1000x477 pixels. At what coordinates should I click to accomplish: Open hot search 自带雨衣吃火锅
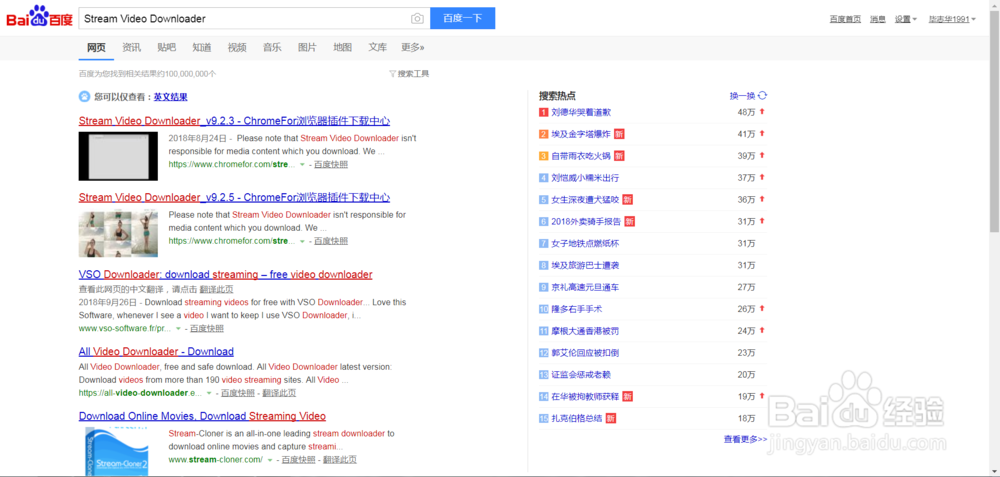tap(581, 156)
